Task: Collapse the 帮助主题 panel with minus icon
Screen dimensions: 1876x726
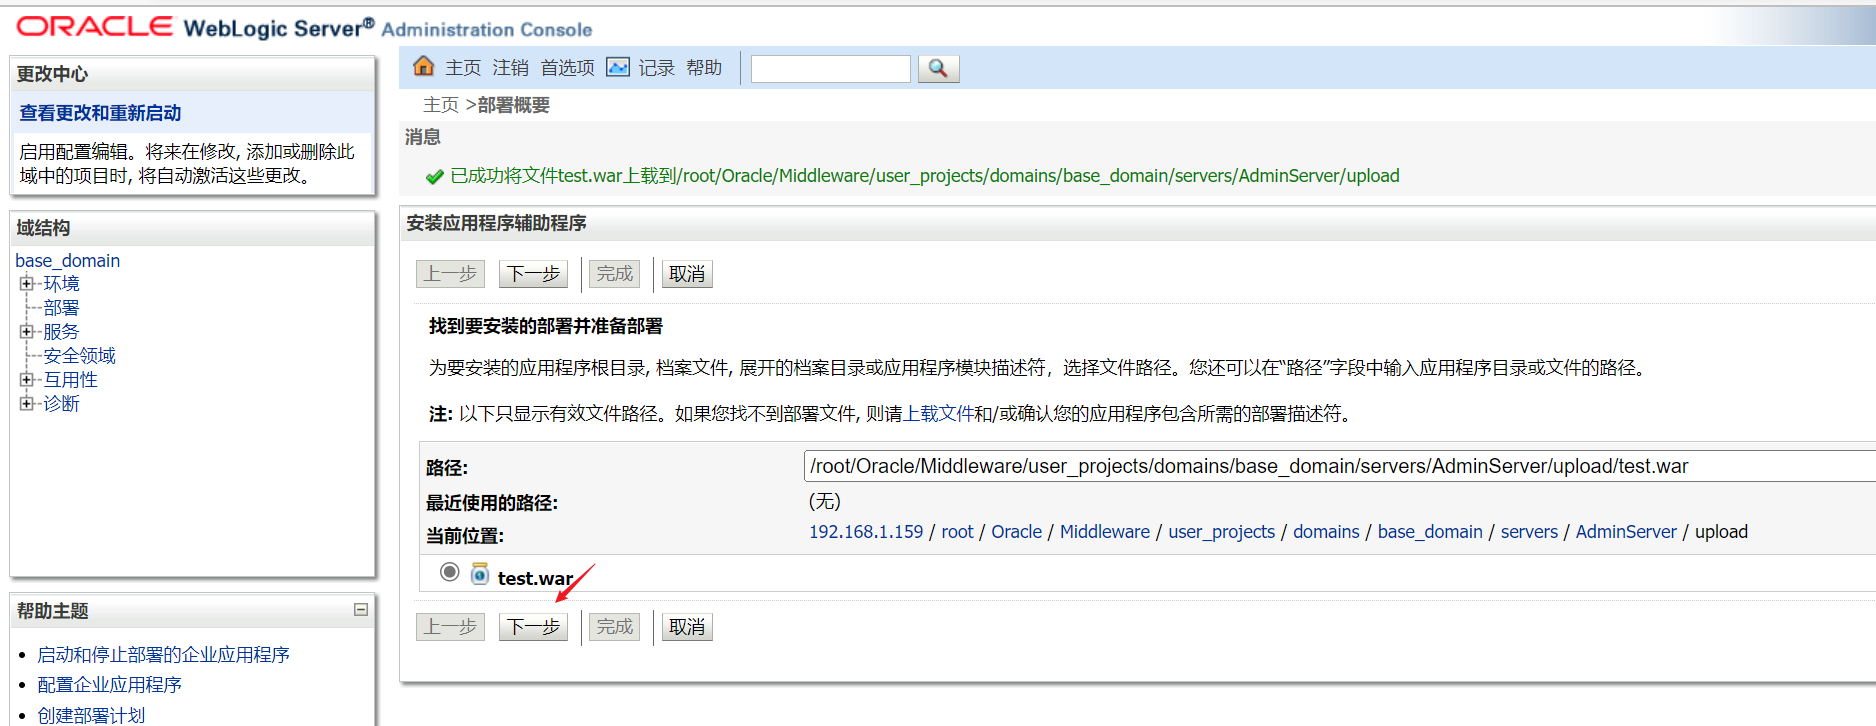Action: [361, 609]
